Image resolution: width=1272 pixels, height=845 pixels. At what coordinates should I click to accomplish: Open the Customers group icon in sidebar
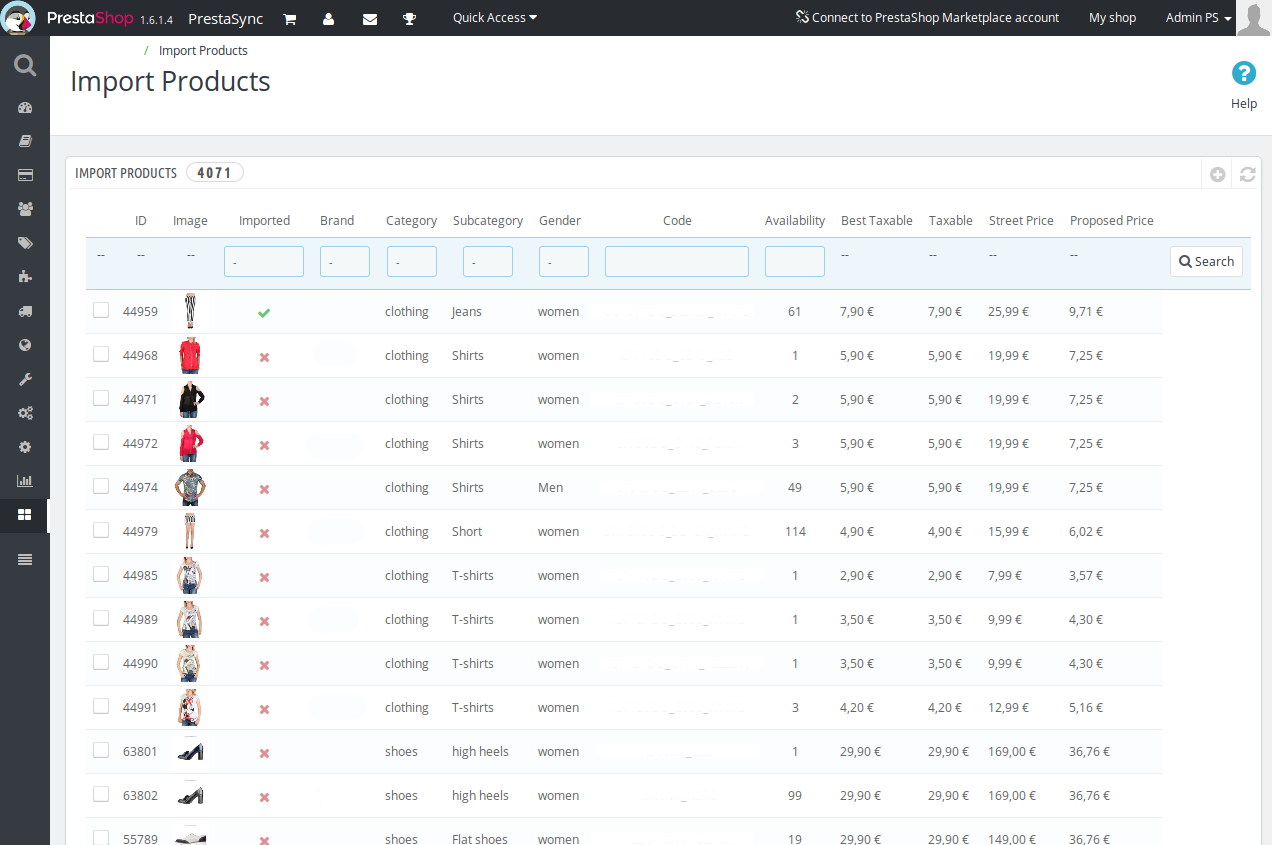coord(25,209)
